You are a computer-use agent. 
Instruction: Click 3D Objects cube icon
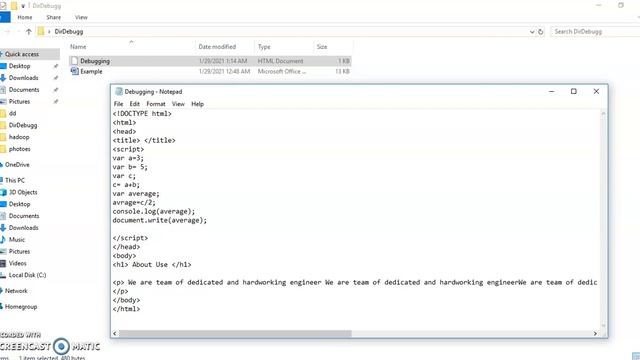[3, 192]
